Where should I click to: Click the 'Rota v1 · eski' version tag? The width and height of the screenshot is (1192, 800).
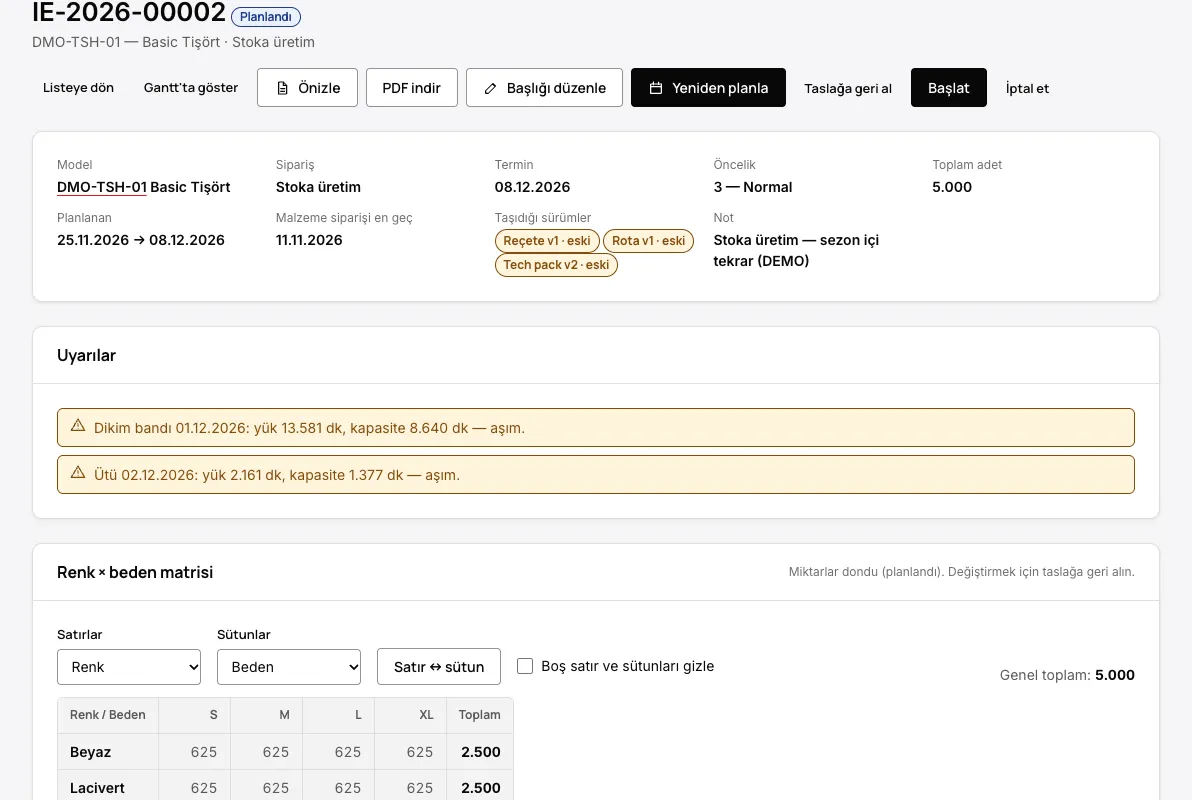(648, 241)
